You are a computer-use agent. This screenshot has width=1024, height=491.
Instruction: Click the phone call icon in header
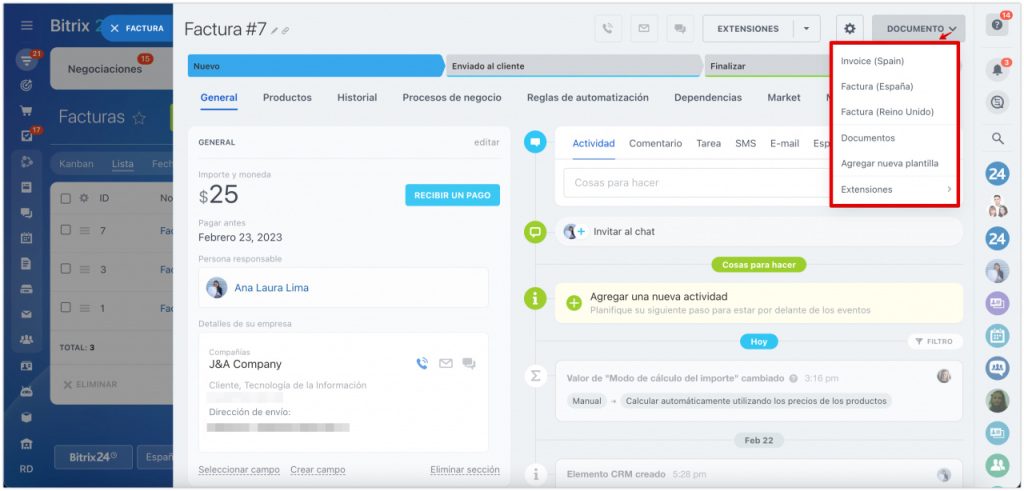(x=608, y=29)
